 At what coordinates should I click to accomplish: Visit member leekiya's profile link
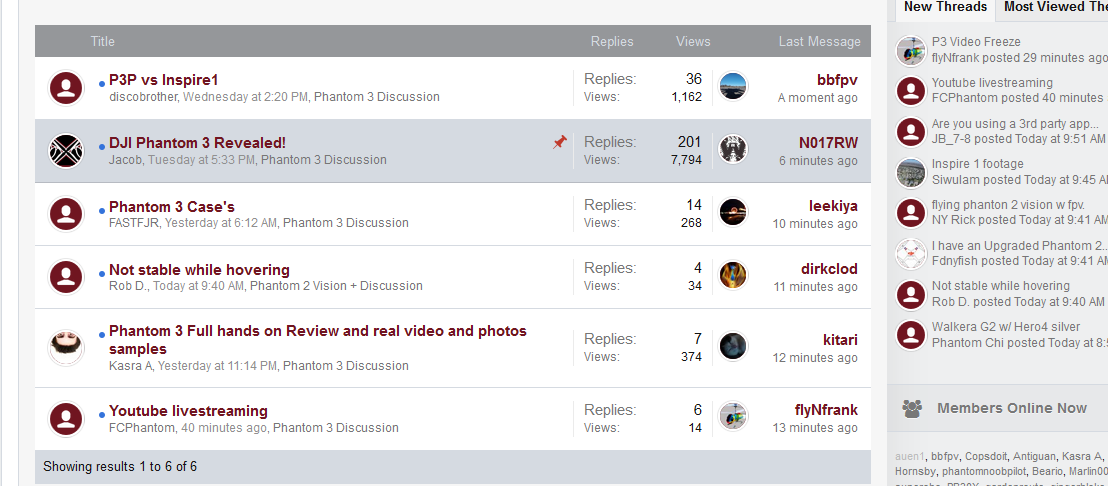pyautogui.click(x=833, y=206)
